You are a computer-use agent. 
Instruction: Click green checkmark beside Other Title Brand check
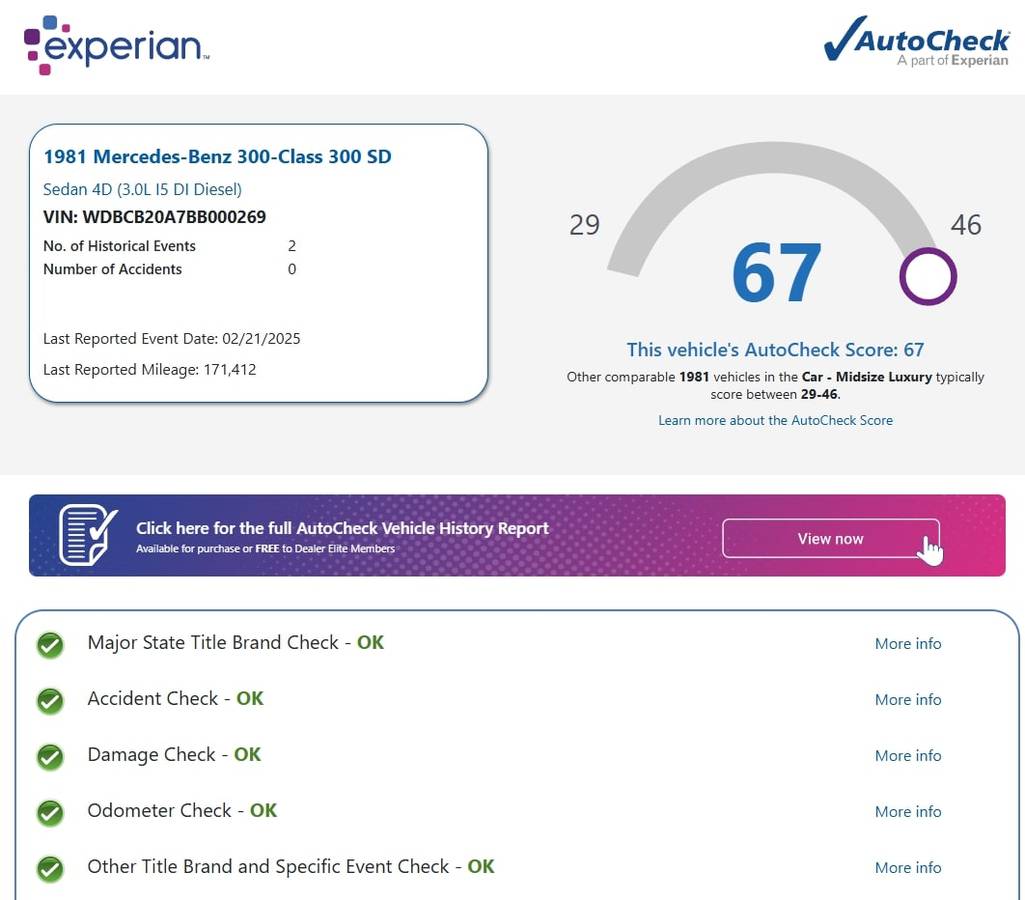click(x=50, y=869)
